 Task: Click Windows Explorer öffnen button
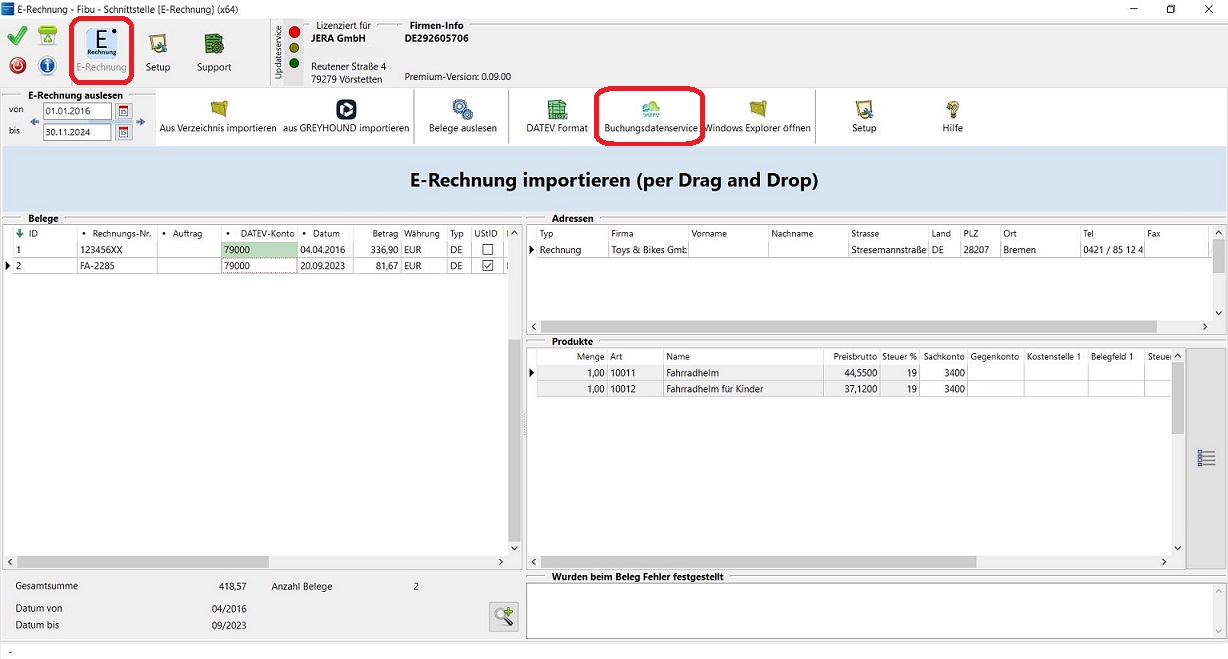[757, 110]
